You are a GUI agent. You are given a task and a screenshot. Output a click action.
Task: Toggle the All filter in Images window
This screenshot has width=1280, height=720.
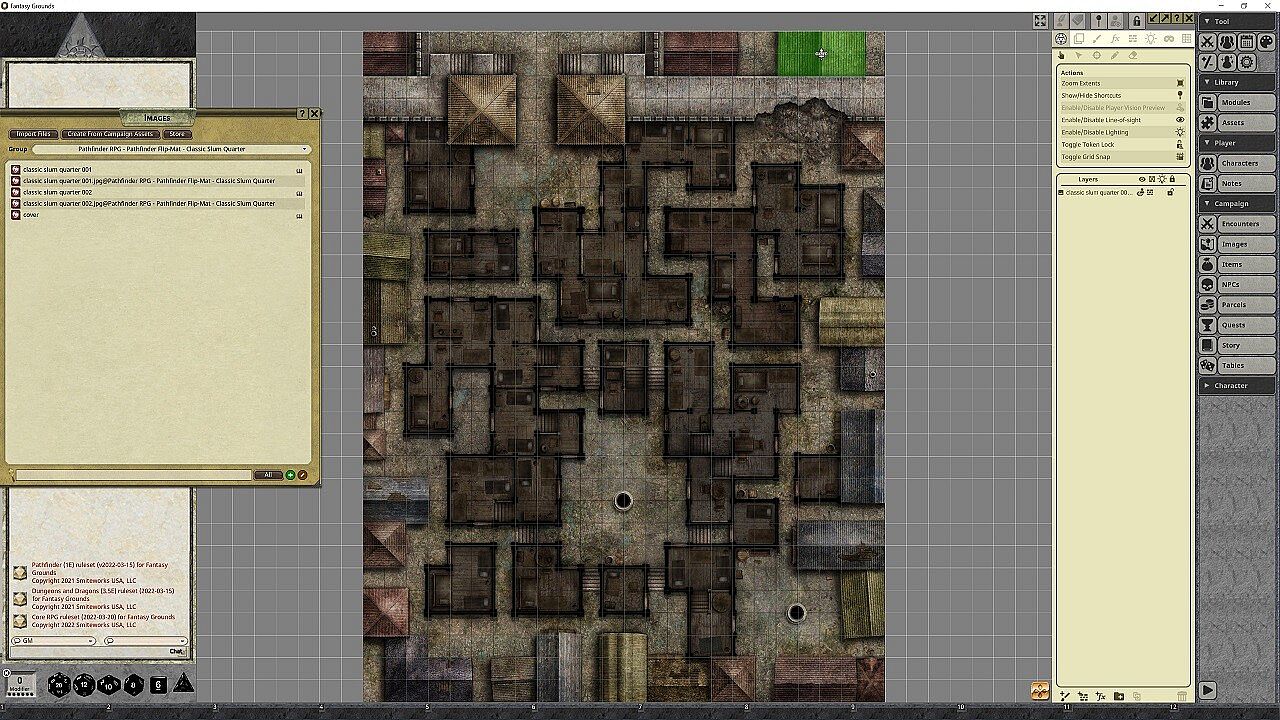(x=267, y=475)
